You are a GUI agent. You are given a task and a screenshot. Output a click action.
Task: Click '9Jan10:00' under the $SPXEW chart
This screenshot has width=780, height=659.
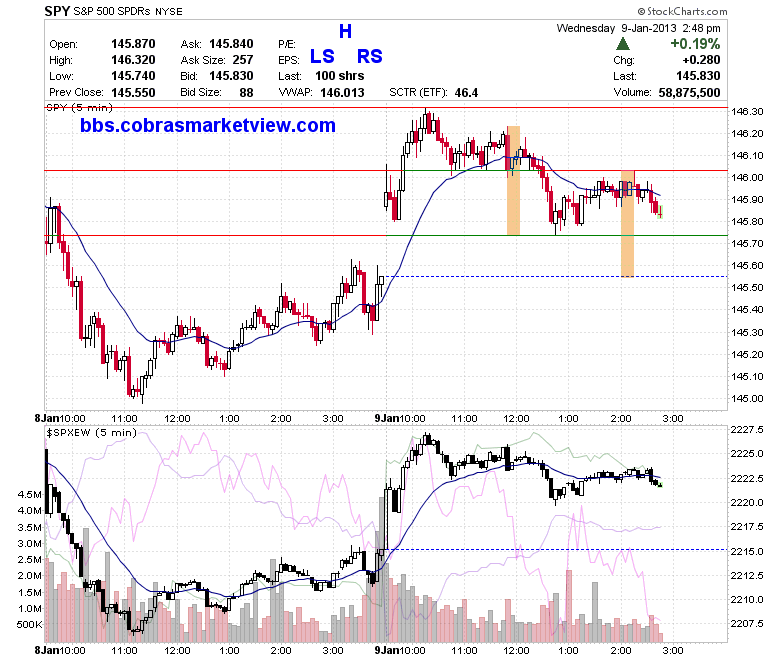coord(400,651)
